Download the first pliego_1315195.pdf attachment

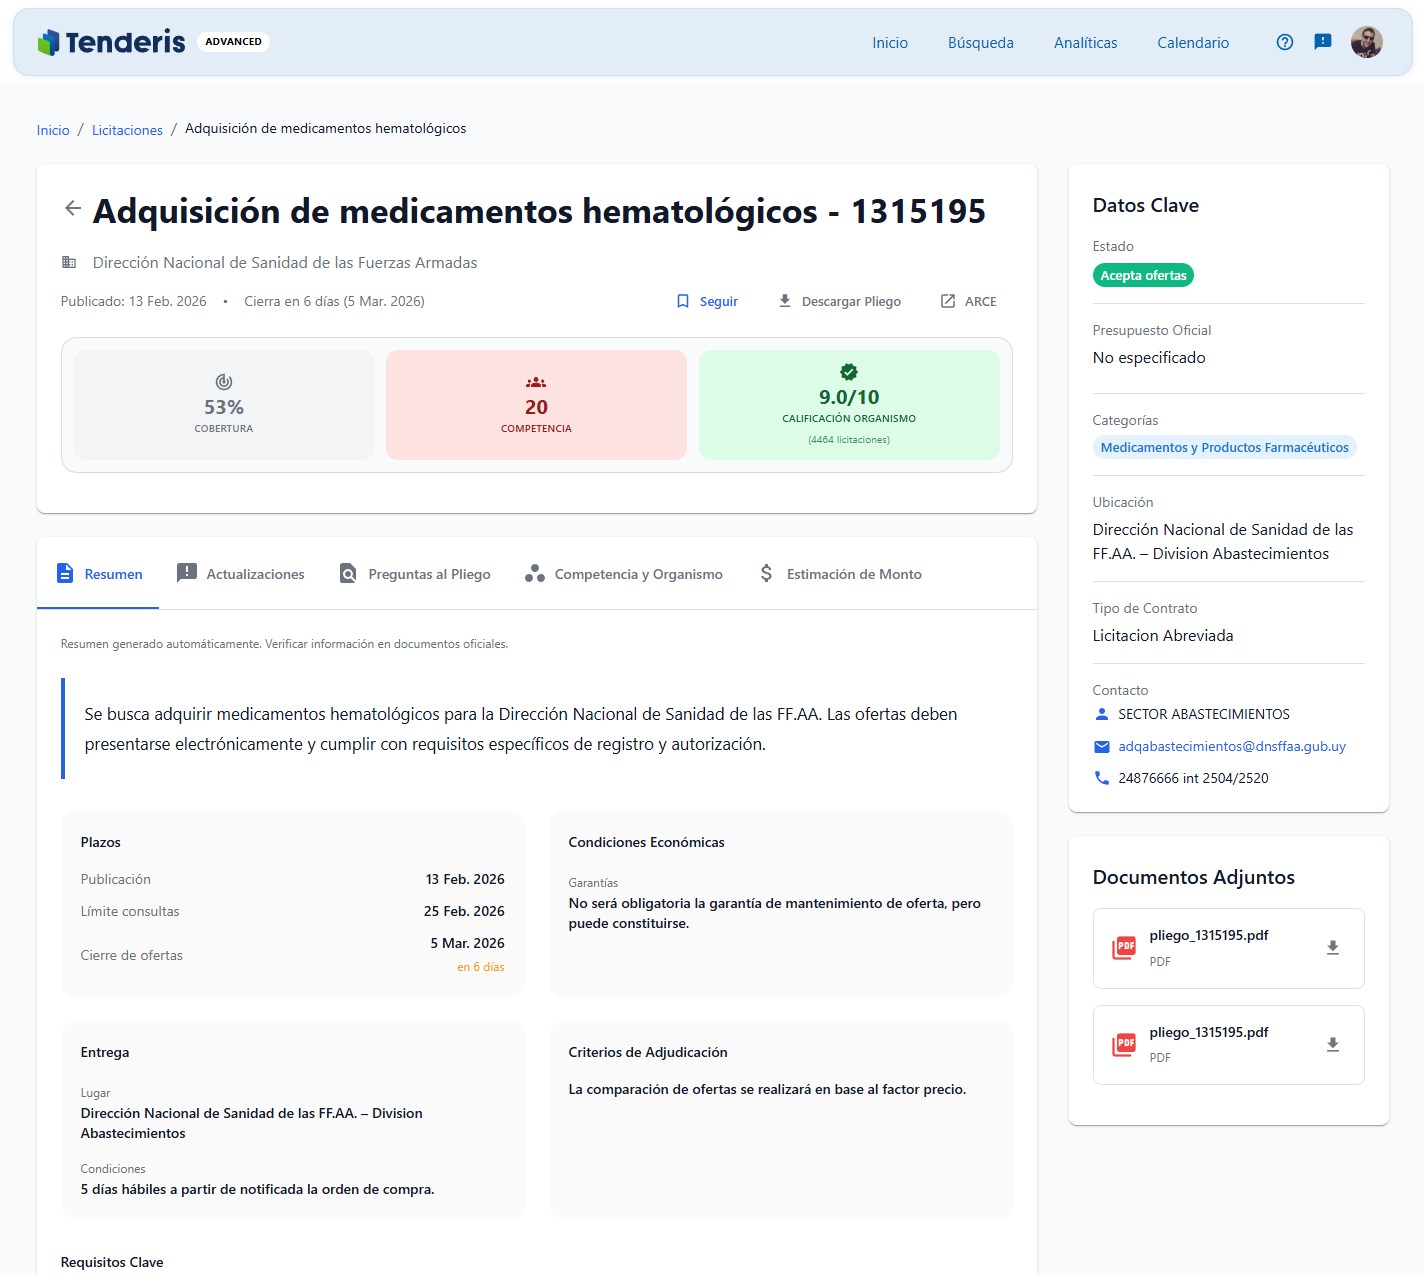tap(1332, 948)
